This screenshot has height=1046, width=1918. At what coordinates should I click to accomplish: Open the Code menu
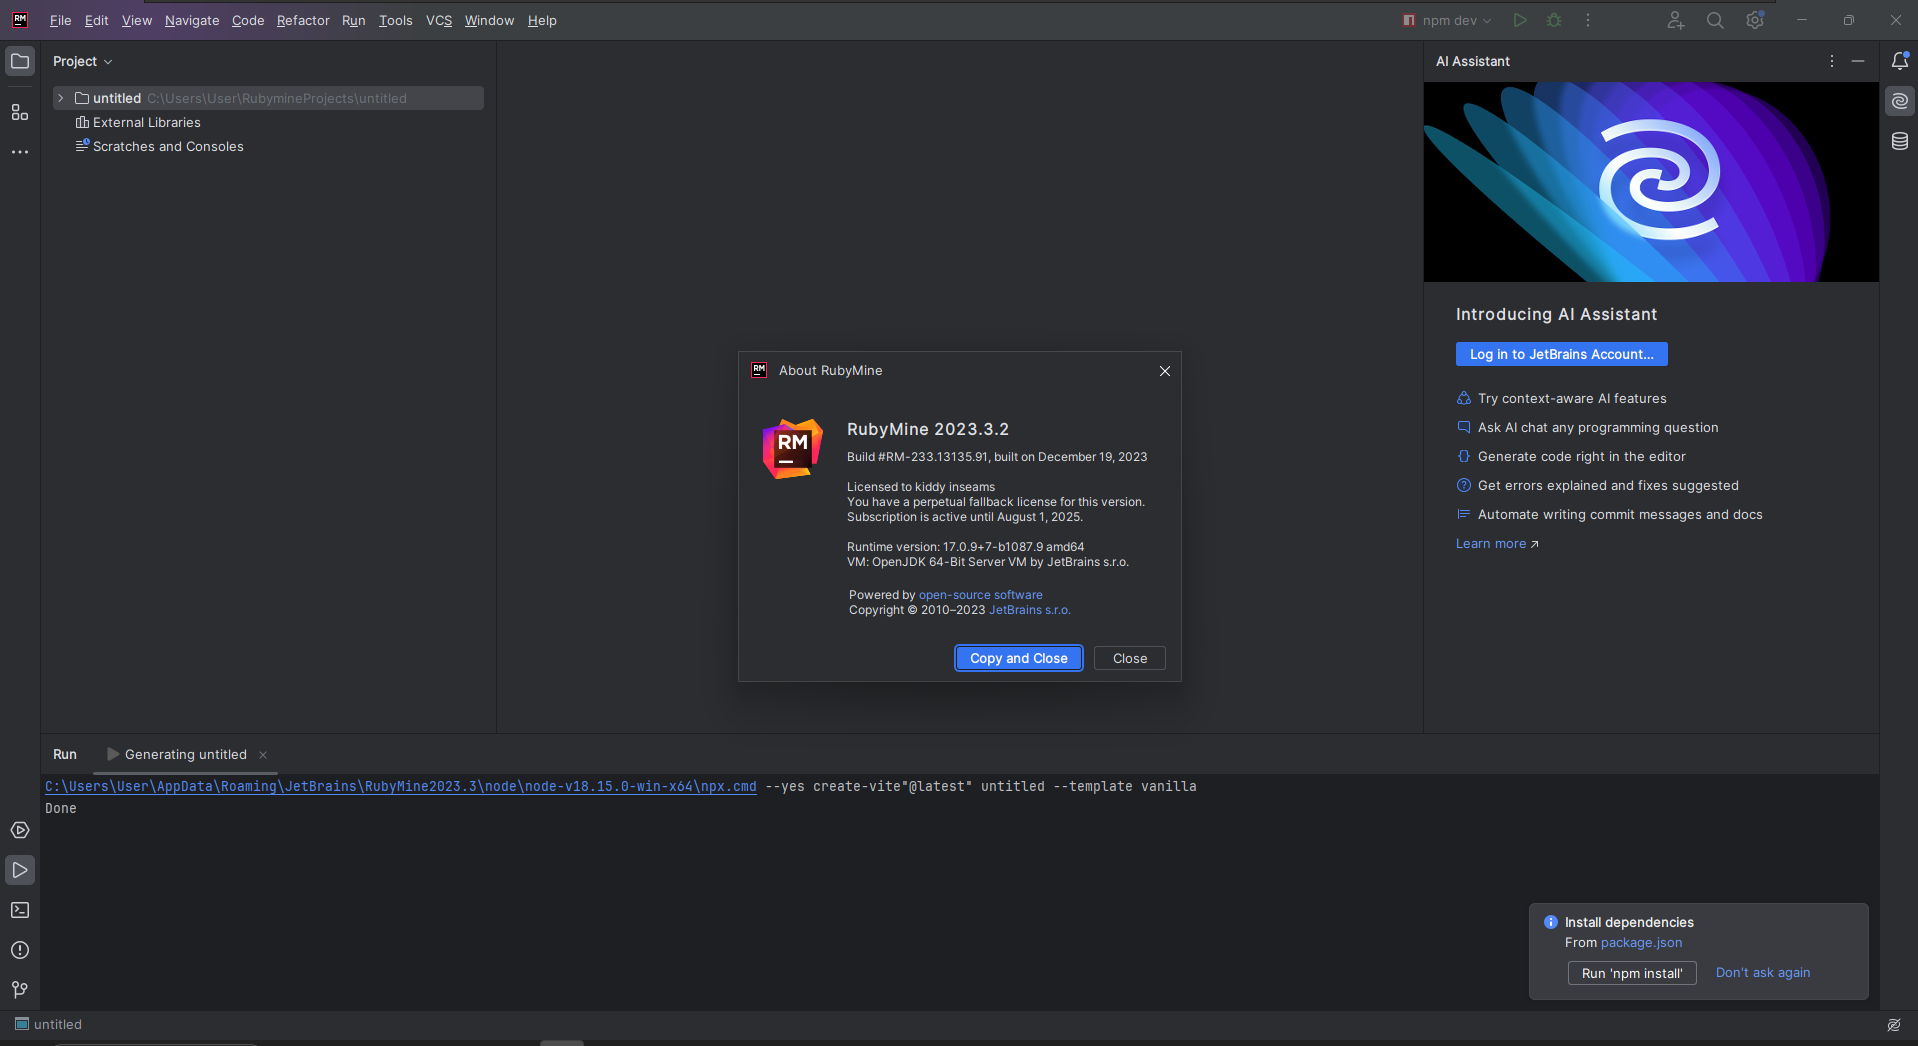[x=248, y=20]
